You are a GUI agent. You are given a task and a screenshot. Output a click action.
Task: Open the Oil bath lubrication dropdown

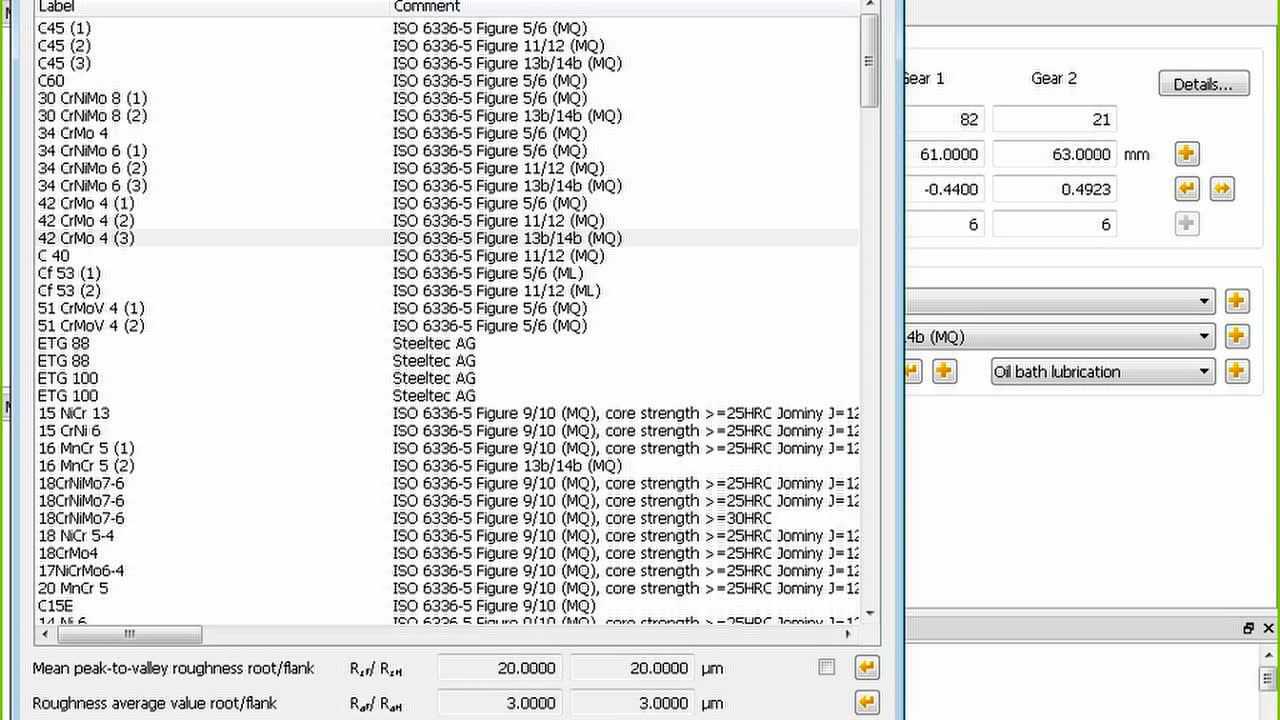coord(1102,371)
